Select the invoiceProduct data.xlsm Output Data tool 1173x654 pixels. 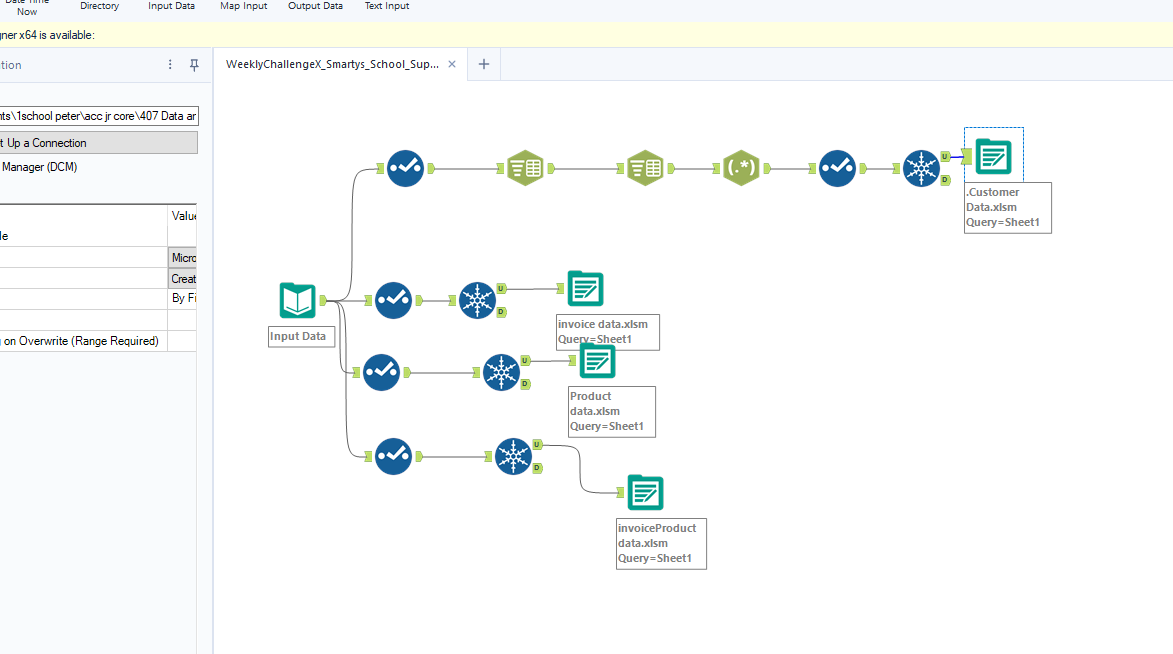tap(645, 493)
